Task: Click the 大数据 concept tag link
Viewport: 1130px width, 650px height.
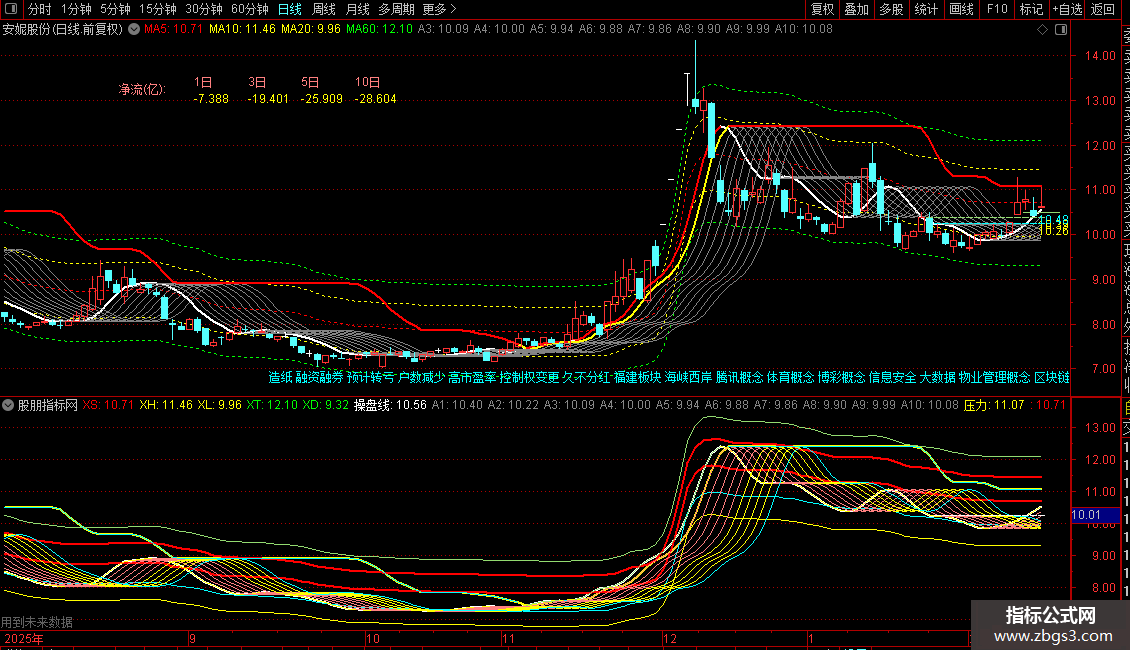Action: [937, 378]
